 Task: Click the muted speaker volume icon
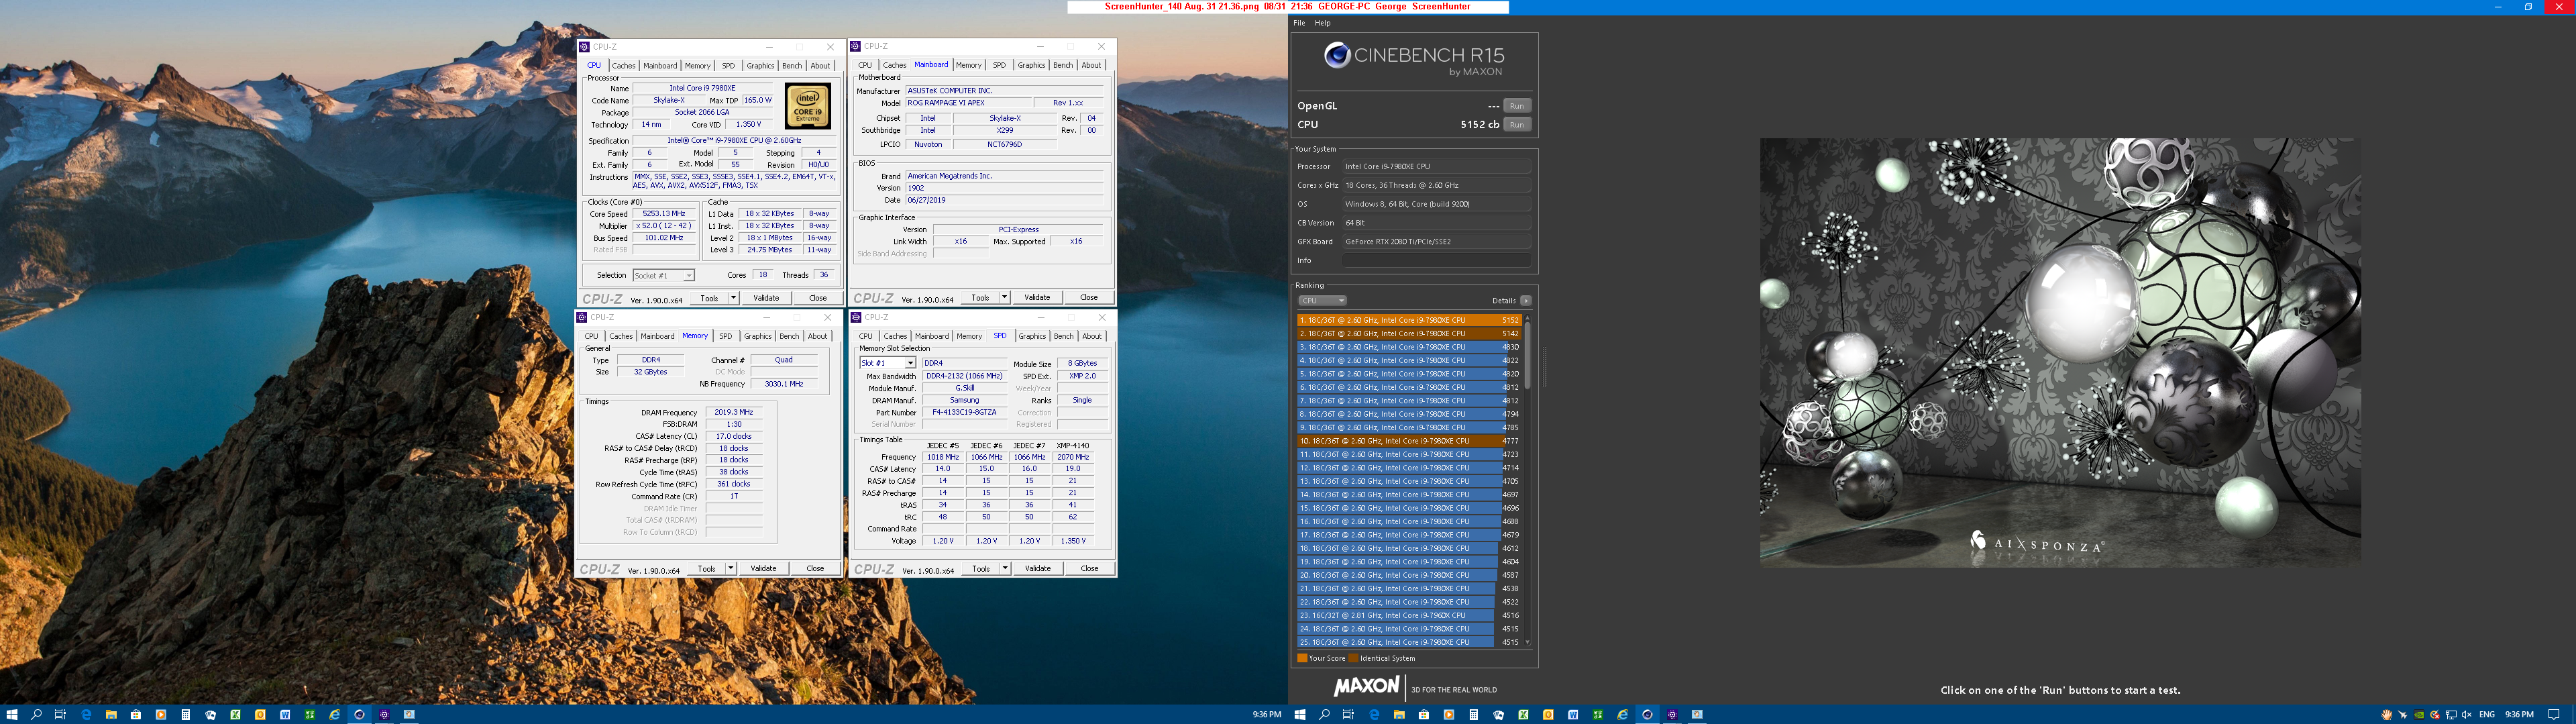coord(2467,714)
